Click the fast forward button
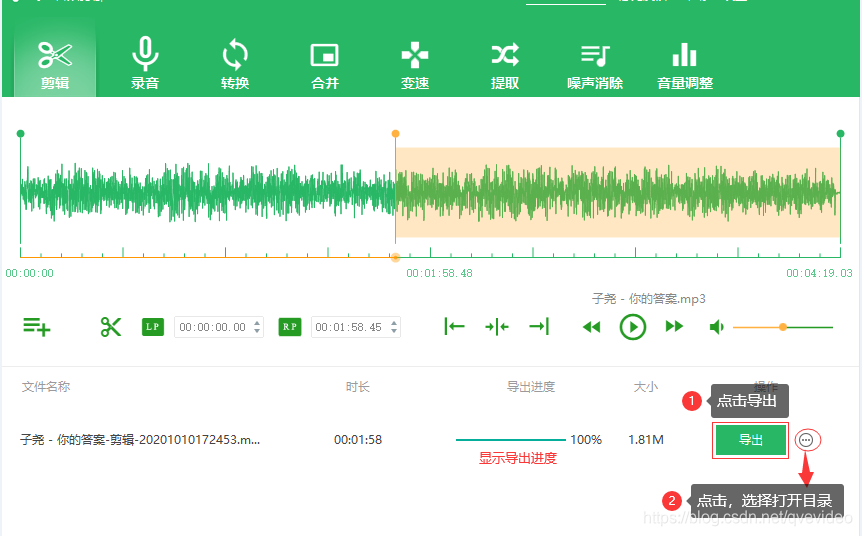The image size is (862, 536). pos(674,327)
